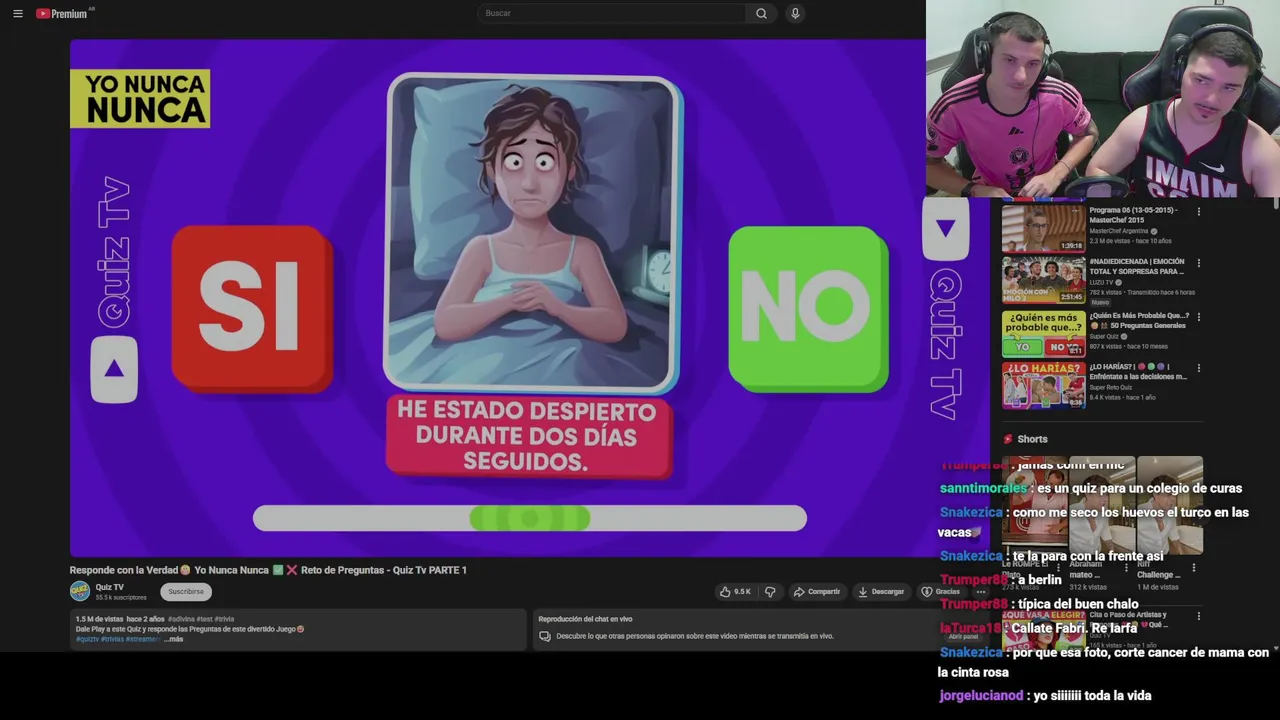Click the LUZU TV channel name

[1101, 283]
